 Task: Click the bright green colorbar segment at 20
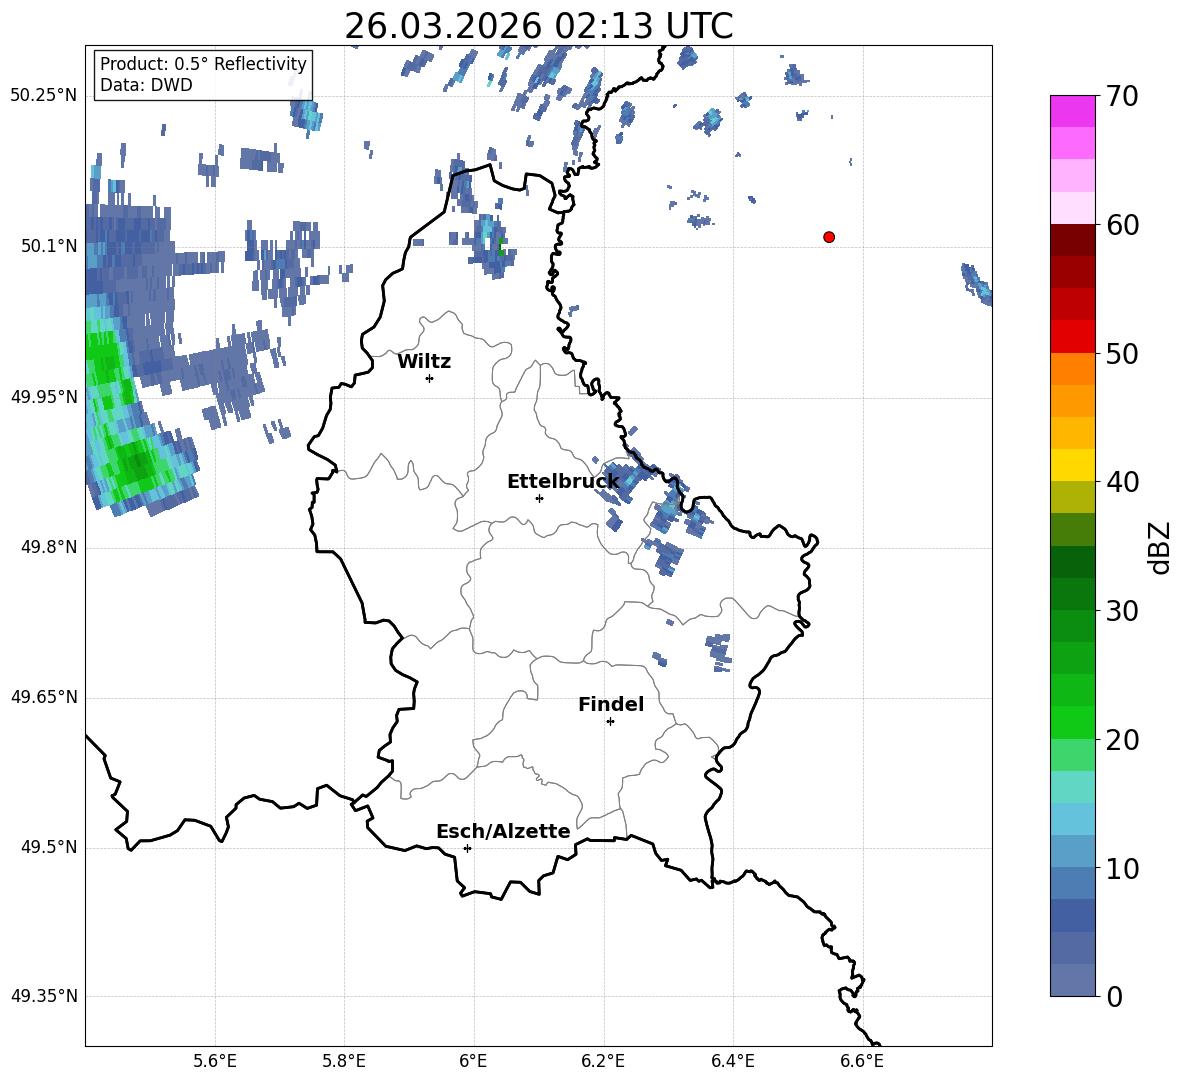point(1072,722)
